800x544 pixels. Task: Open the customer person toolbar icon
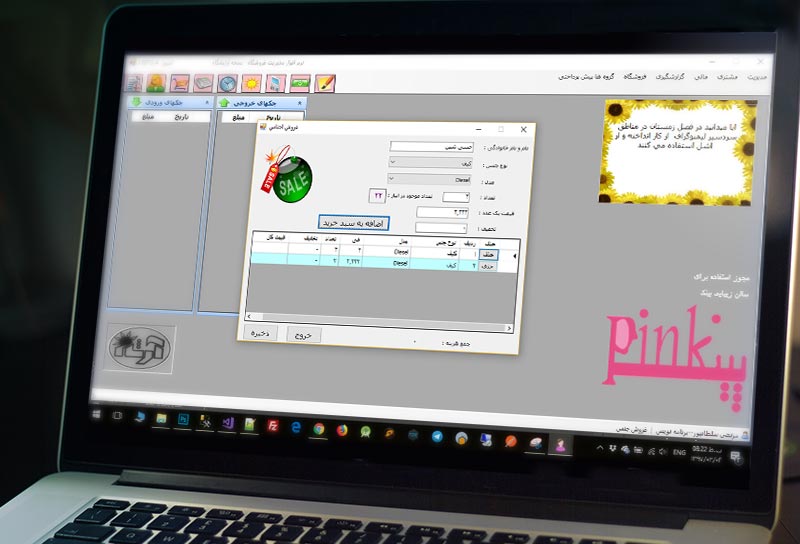point(158,84)
